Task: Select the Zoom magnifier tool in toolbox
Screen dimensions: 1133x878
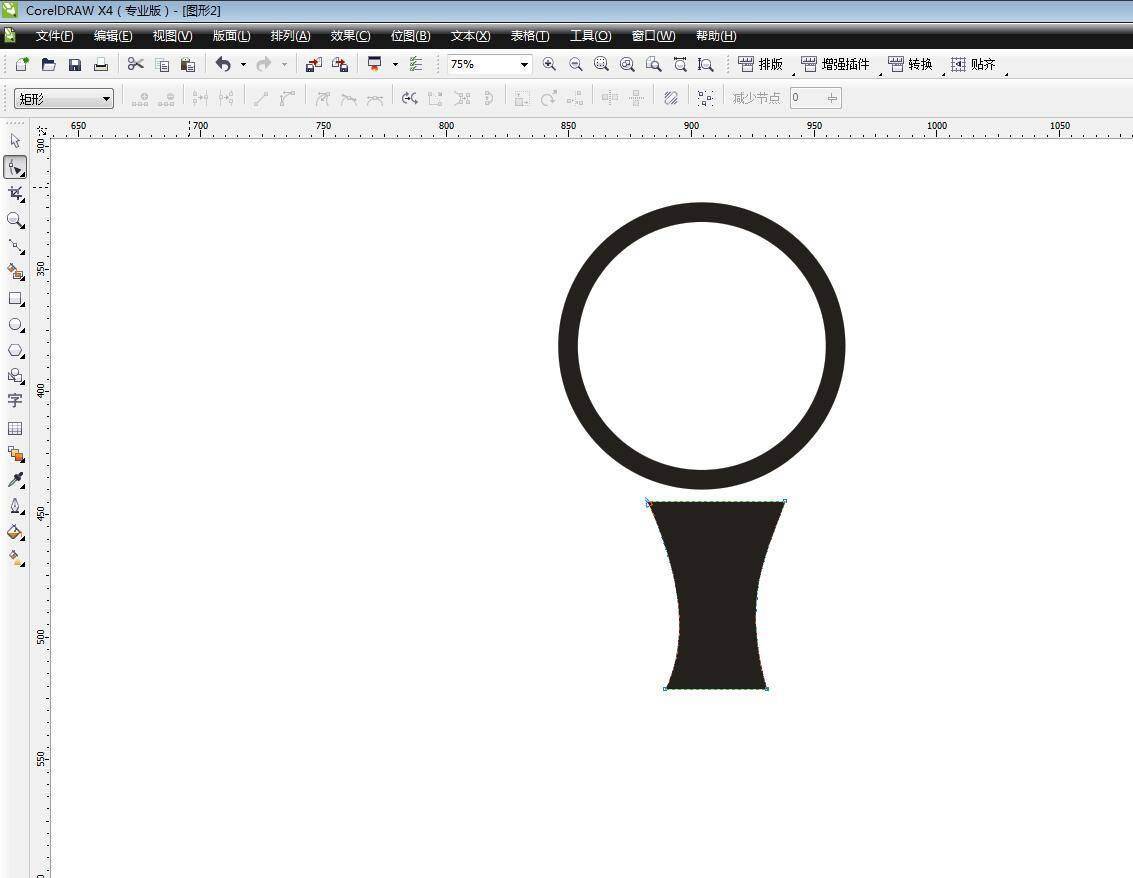Action: click(x=15, y=220)
